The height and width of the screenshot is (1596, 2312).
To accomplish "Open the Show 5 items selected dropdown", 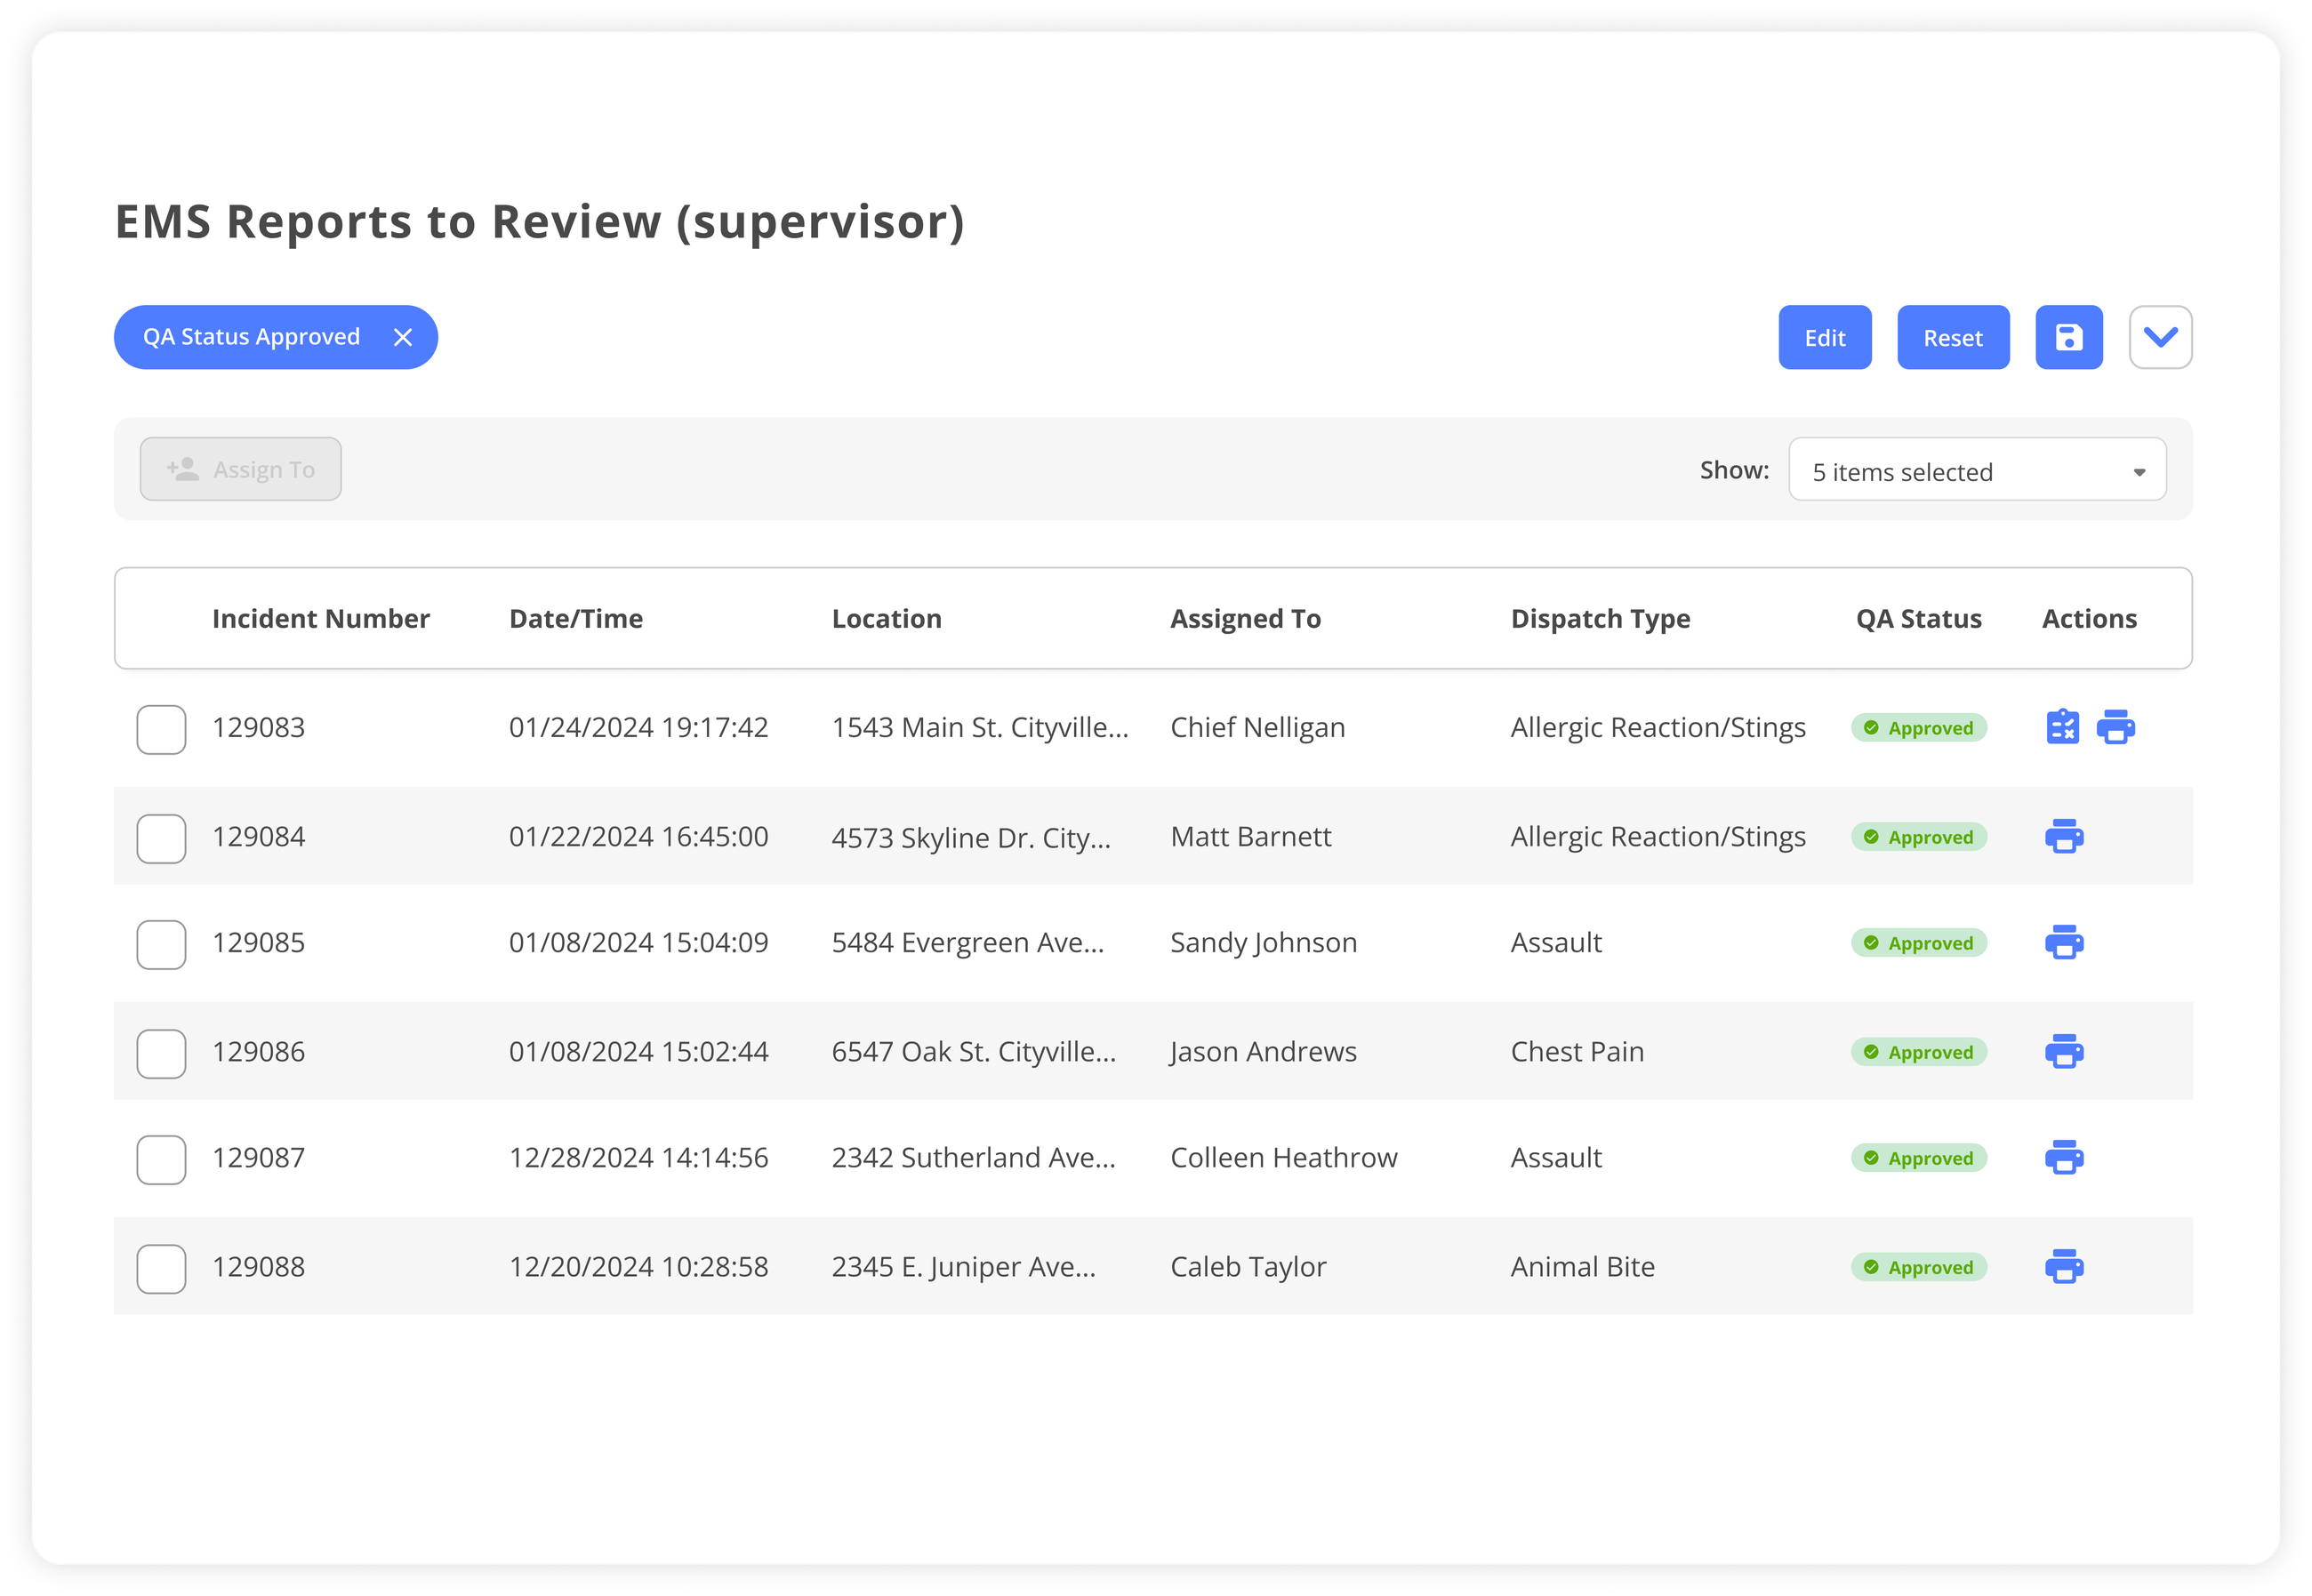I will click(1976, 470).
